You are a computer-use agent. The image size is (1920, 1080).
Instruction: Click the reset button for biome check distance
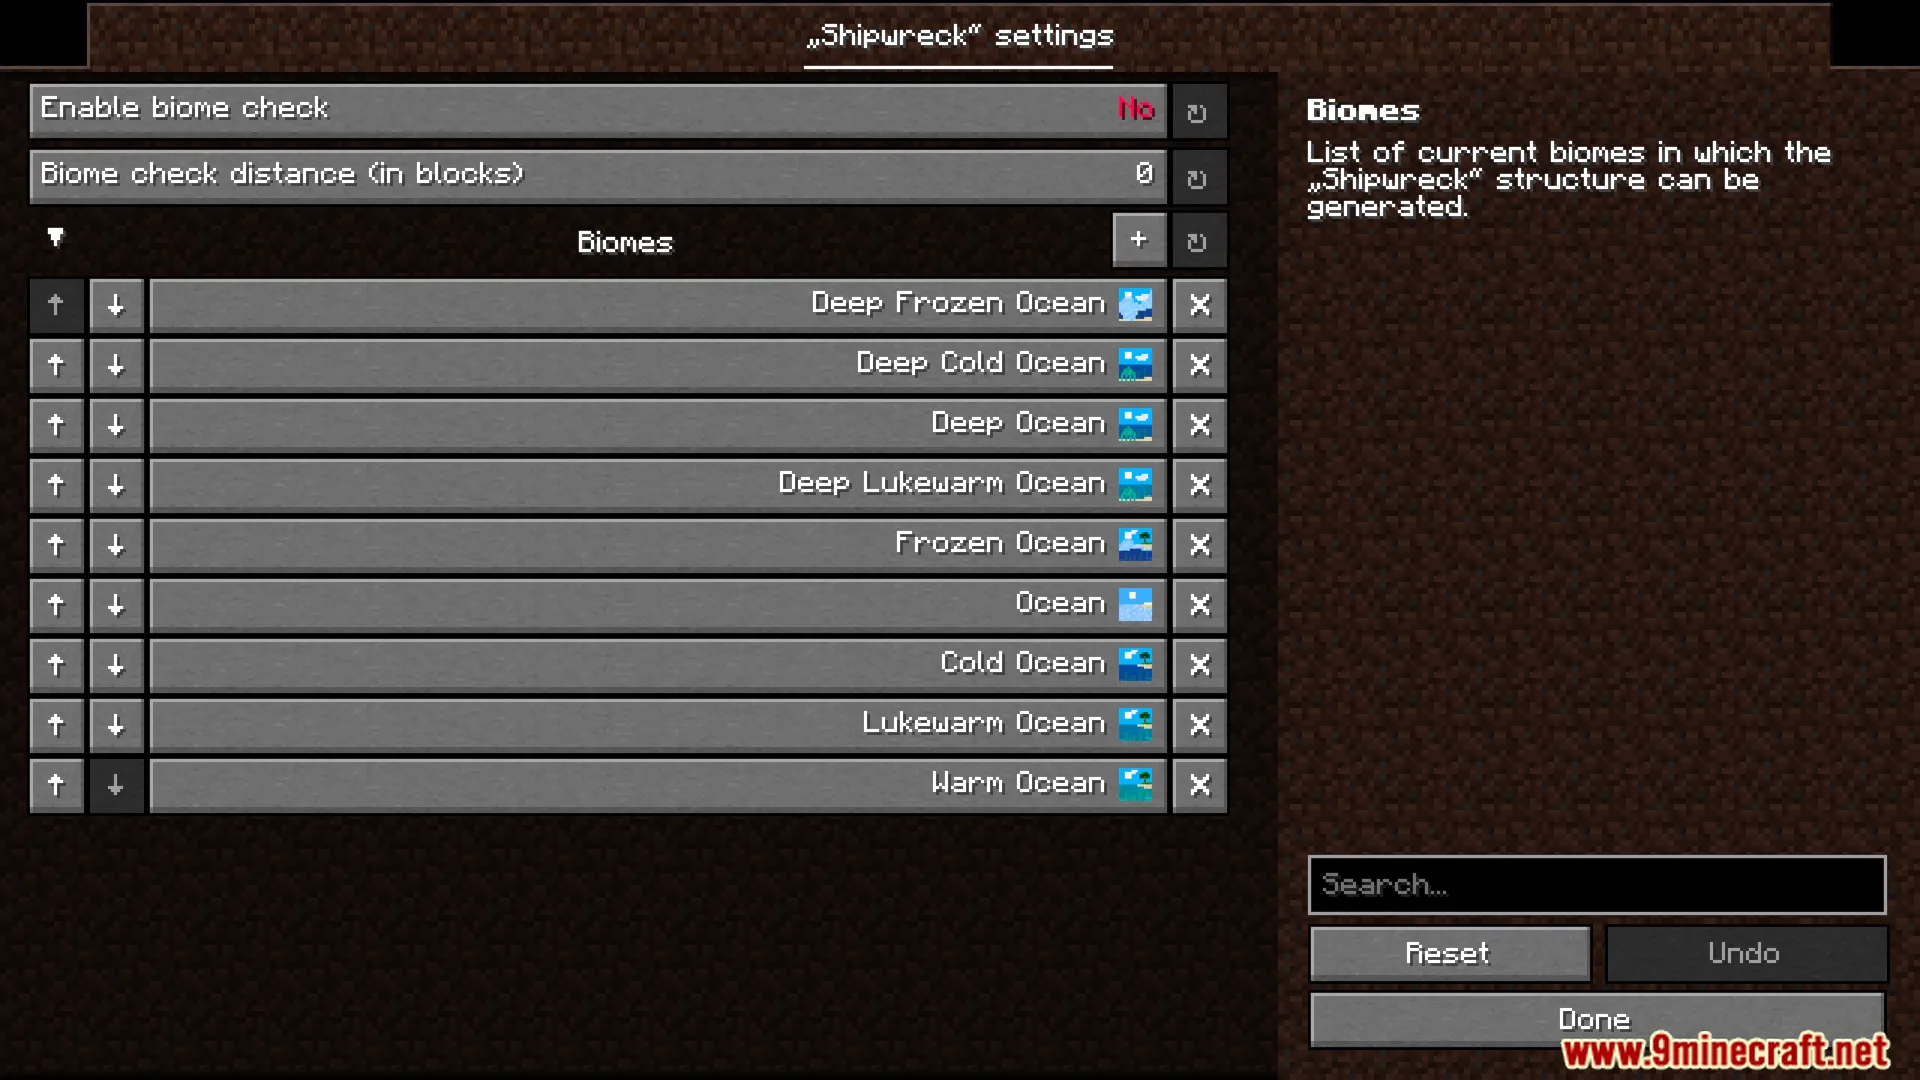point(1197,175)
